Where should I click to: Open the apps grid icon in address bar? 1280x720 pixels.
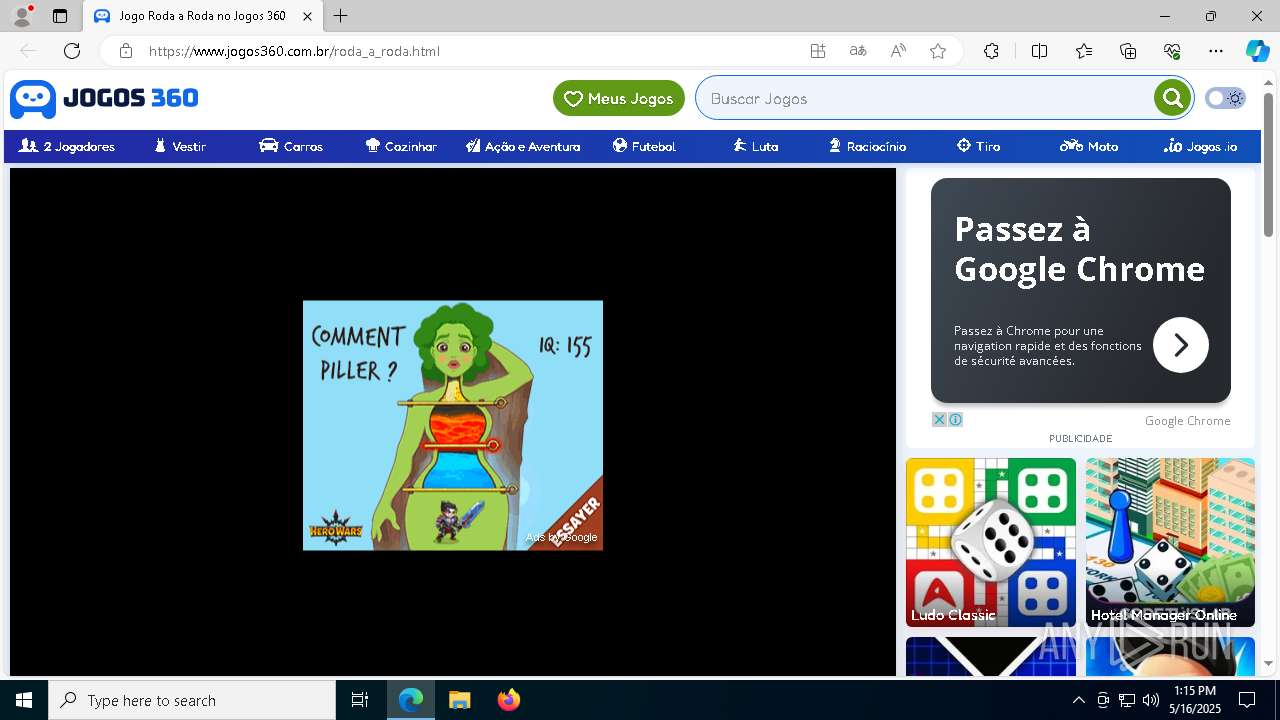(818, 51)
